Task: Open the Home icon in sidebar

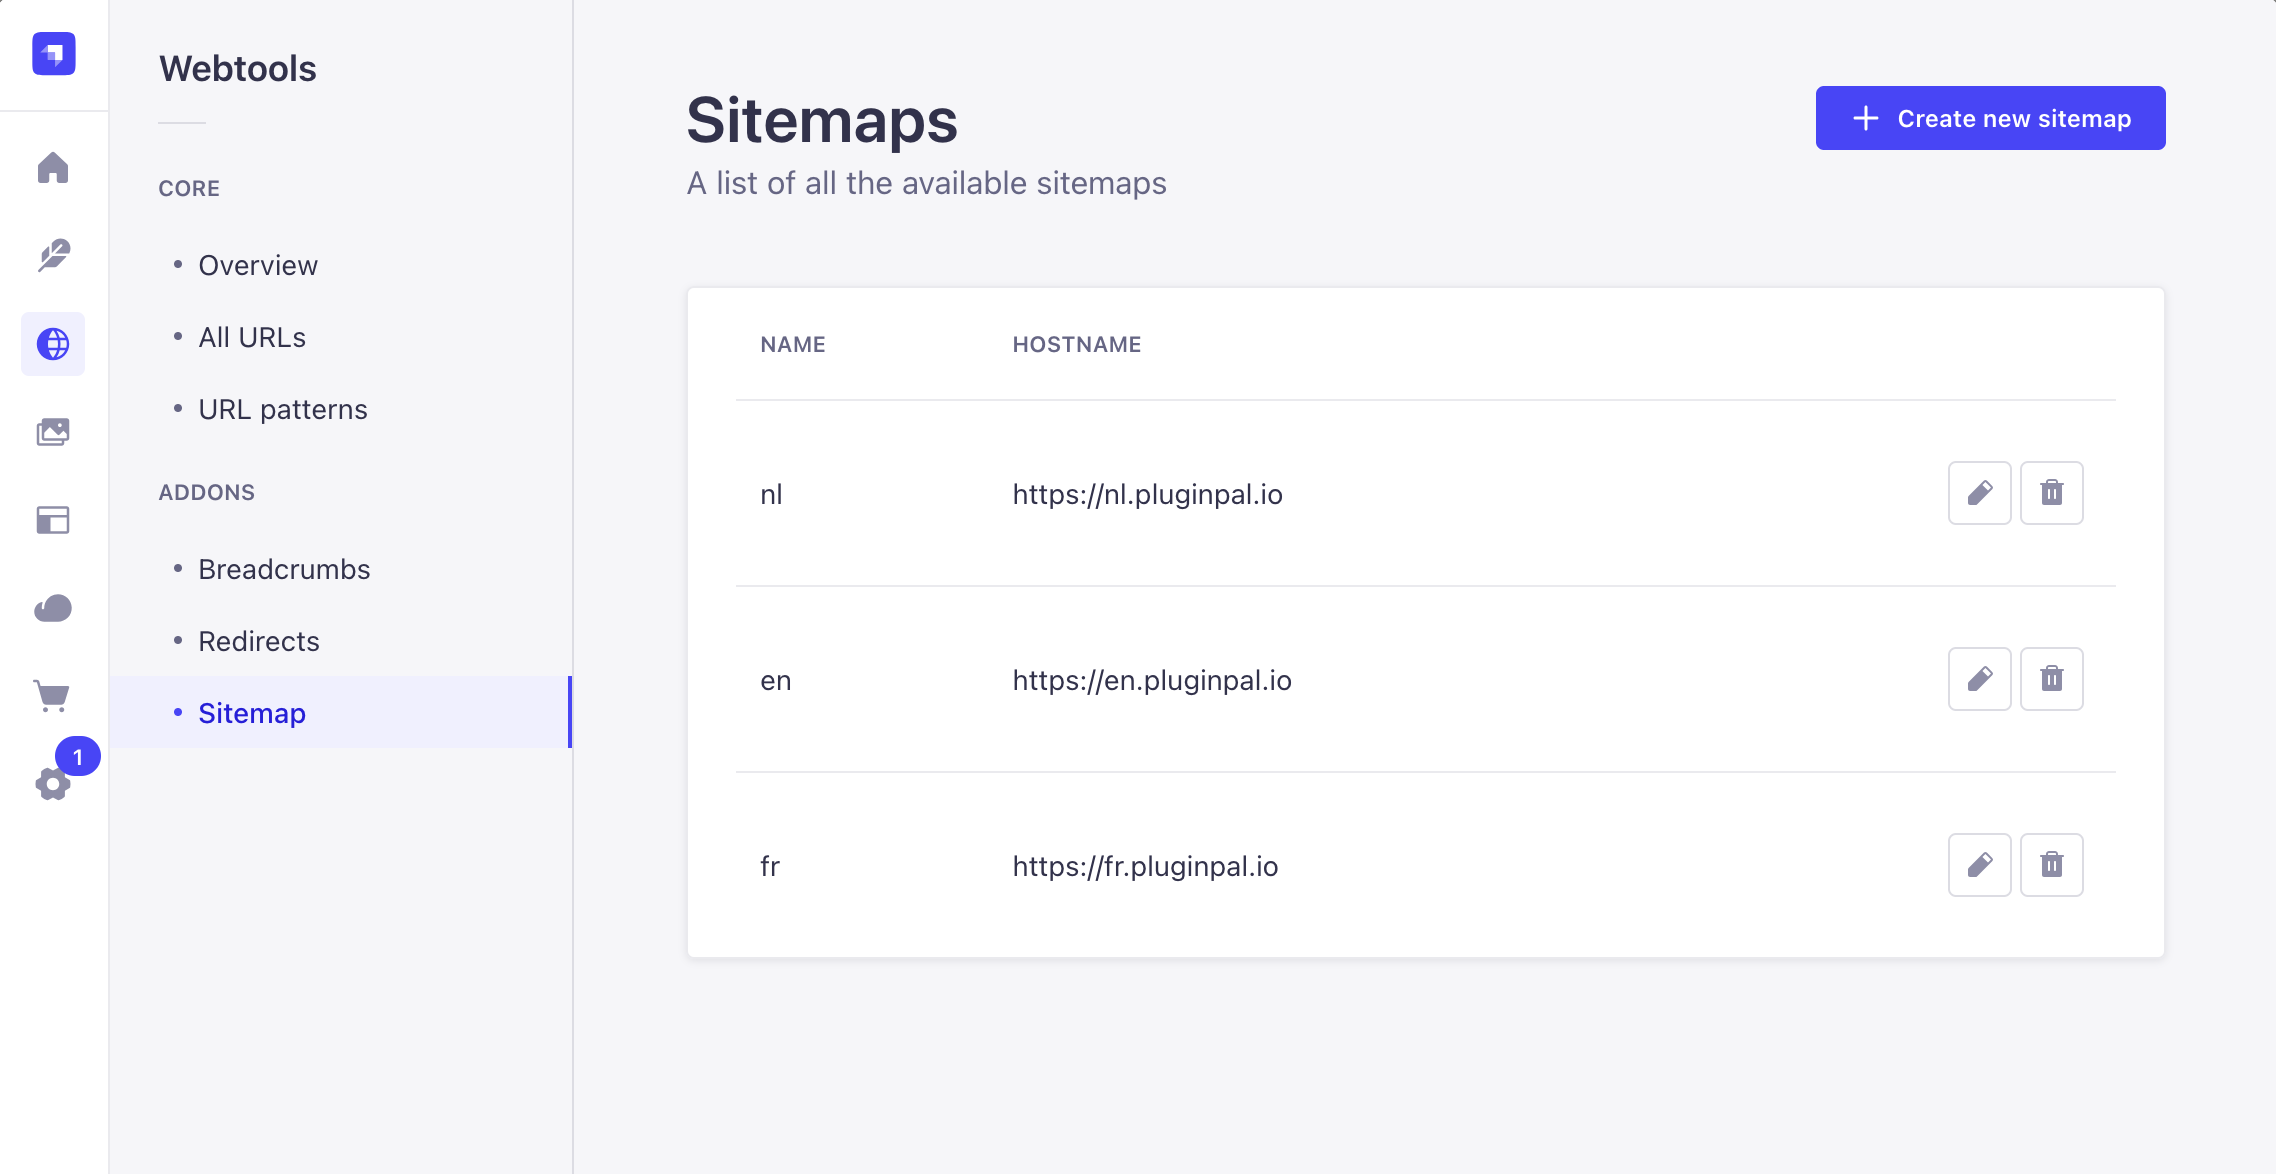Action: (x=53, y=168)
